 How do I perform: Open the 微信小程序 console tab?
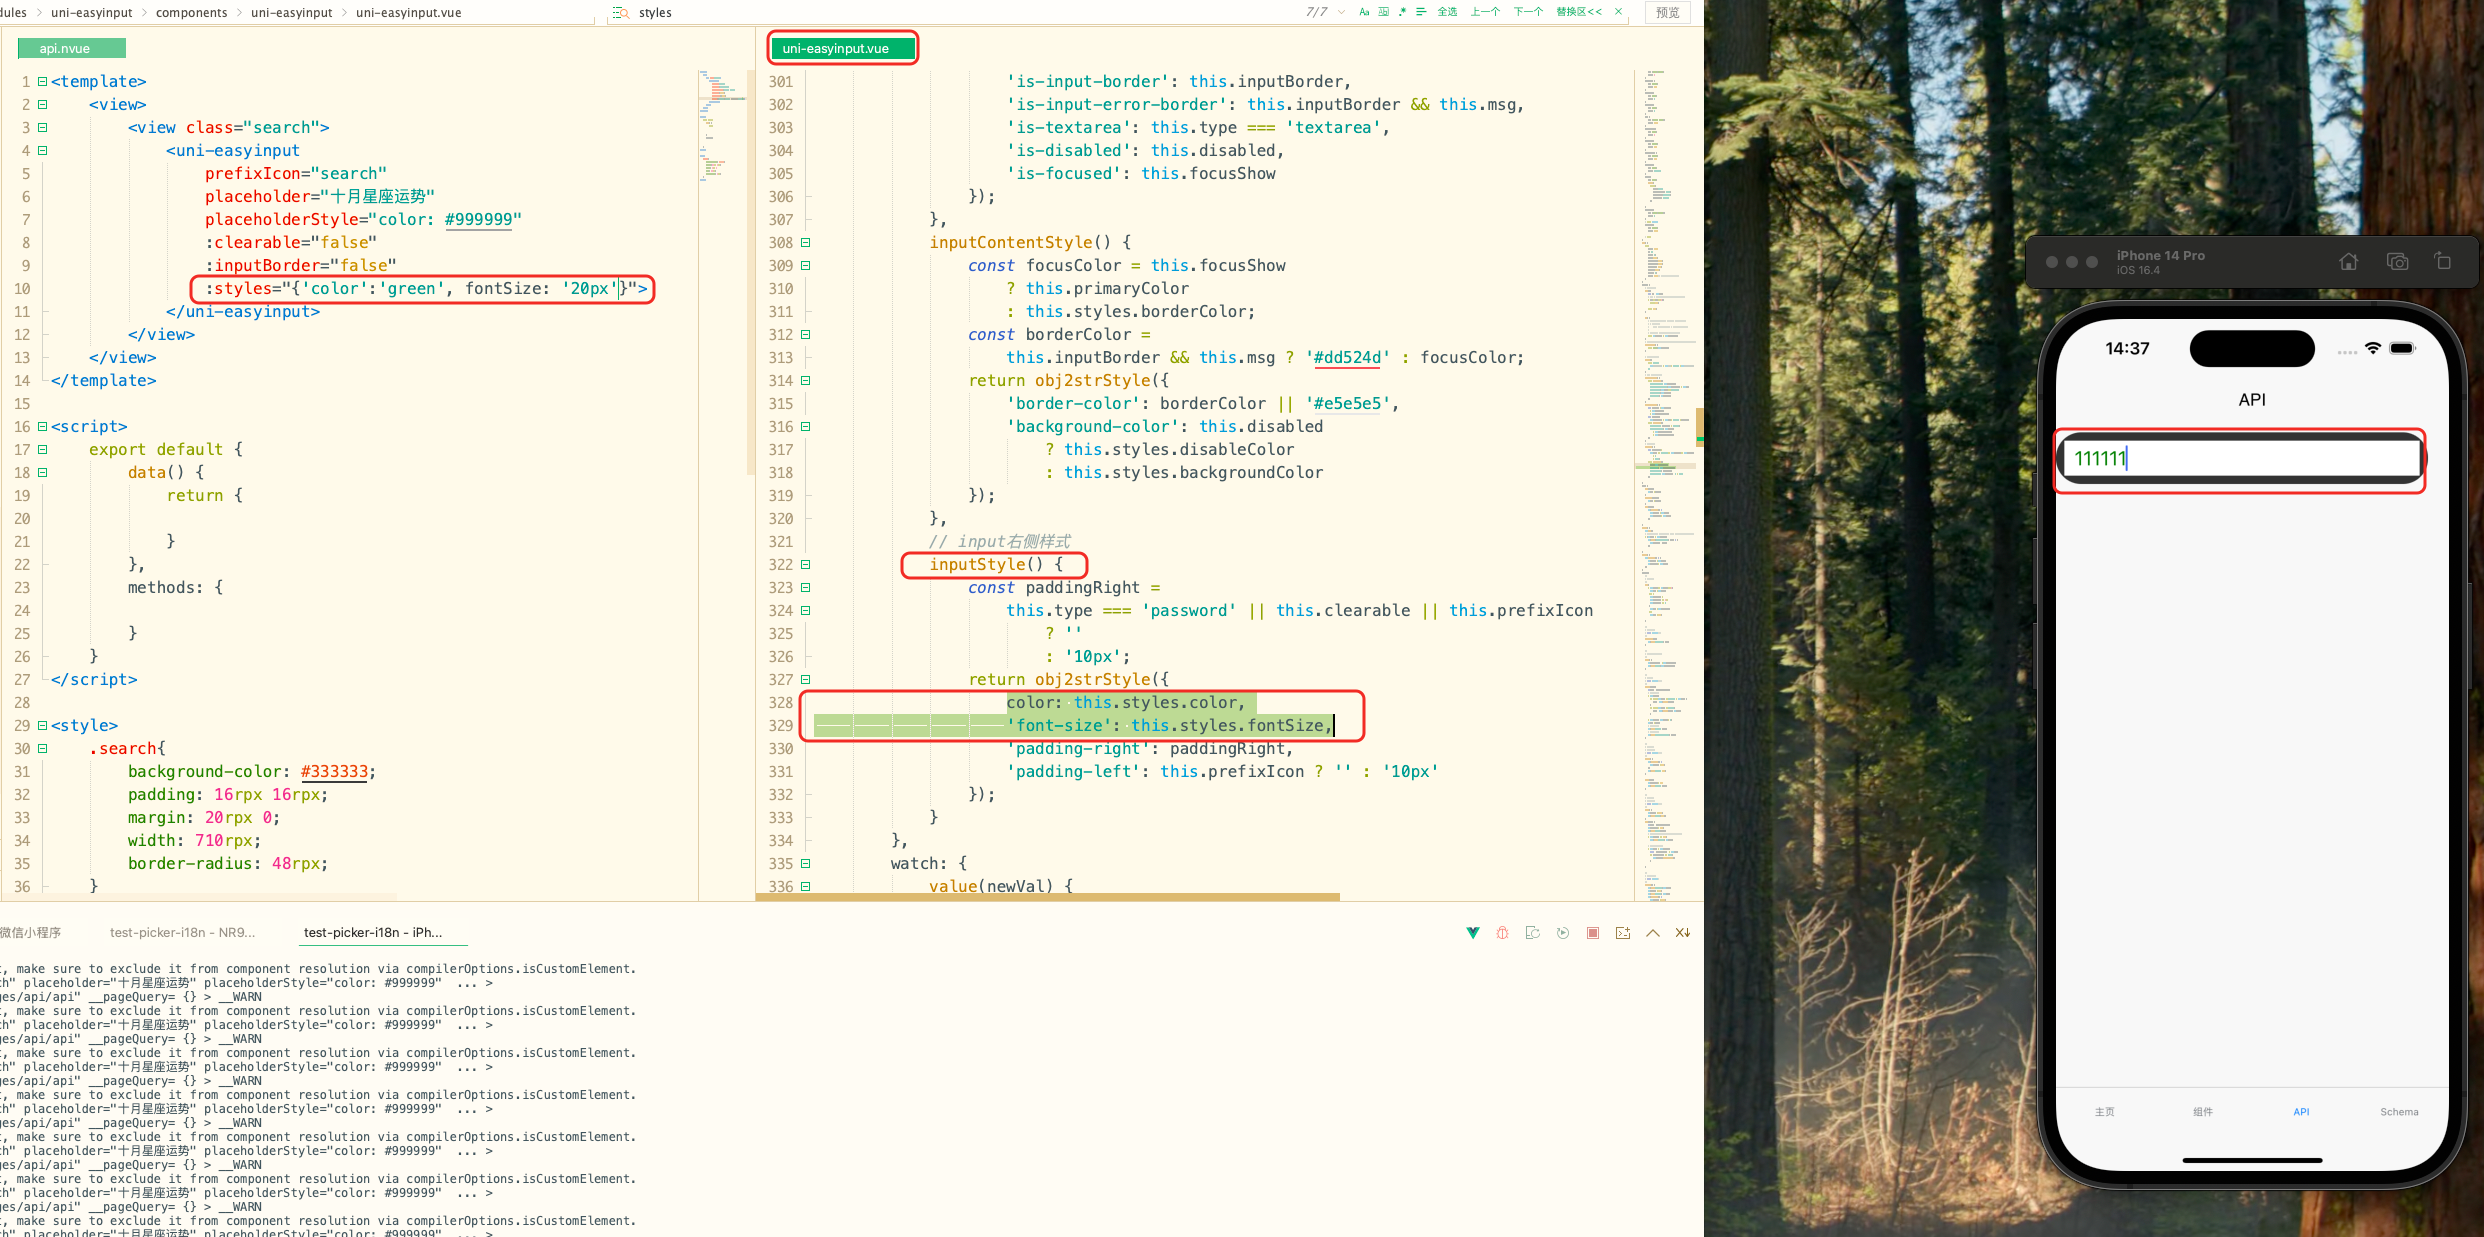coord(30,932)
